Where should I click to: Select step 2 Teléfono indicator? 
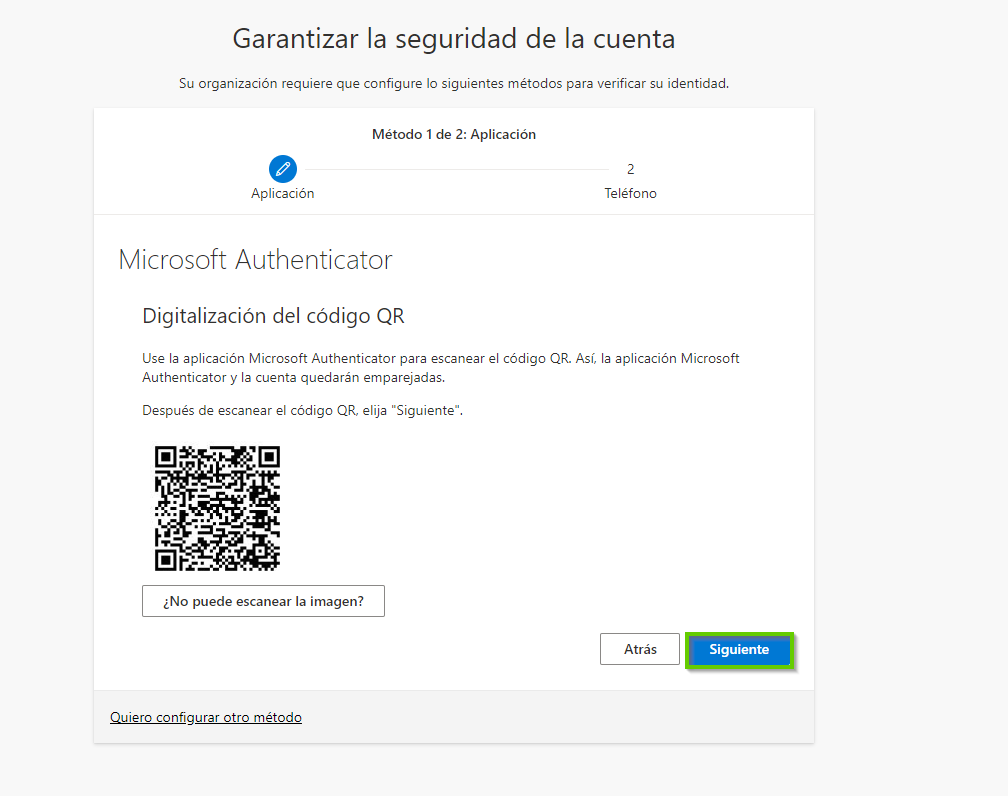tap(631, 169)
